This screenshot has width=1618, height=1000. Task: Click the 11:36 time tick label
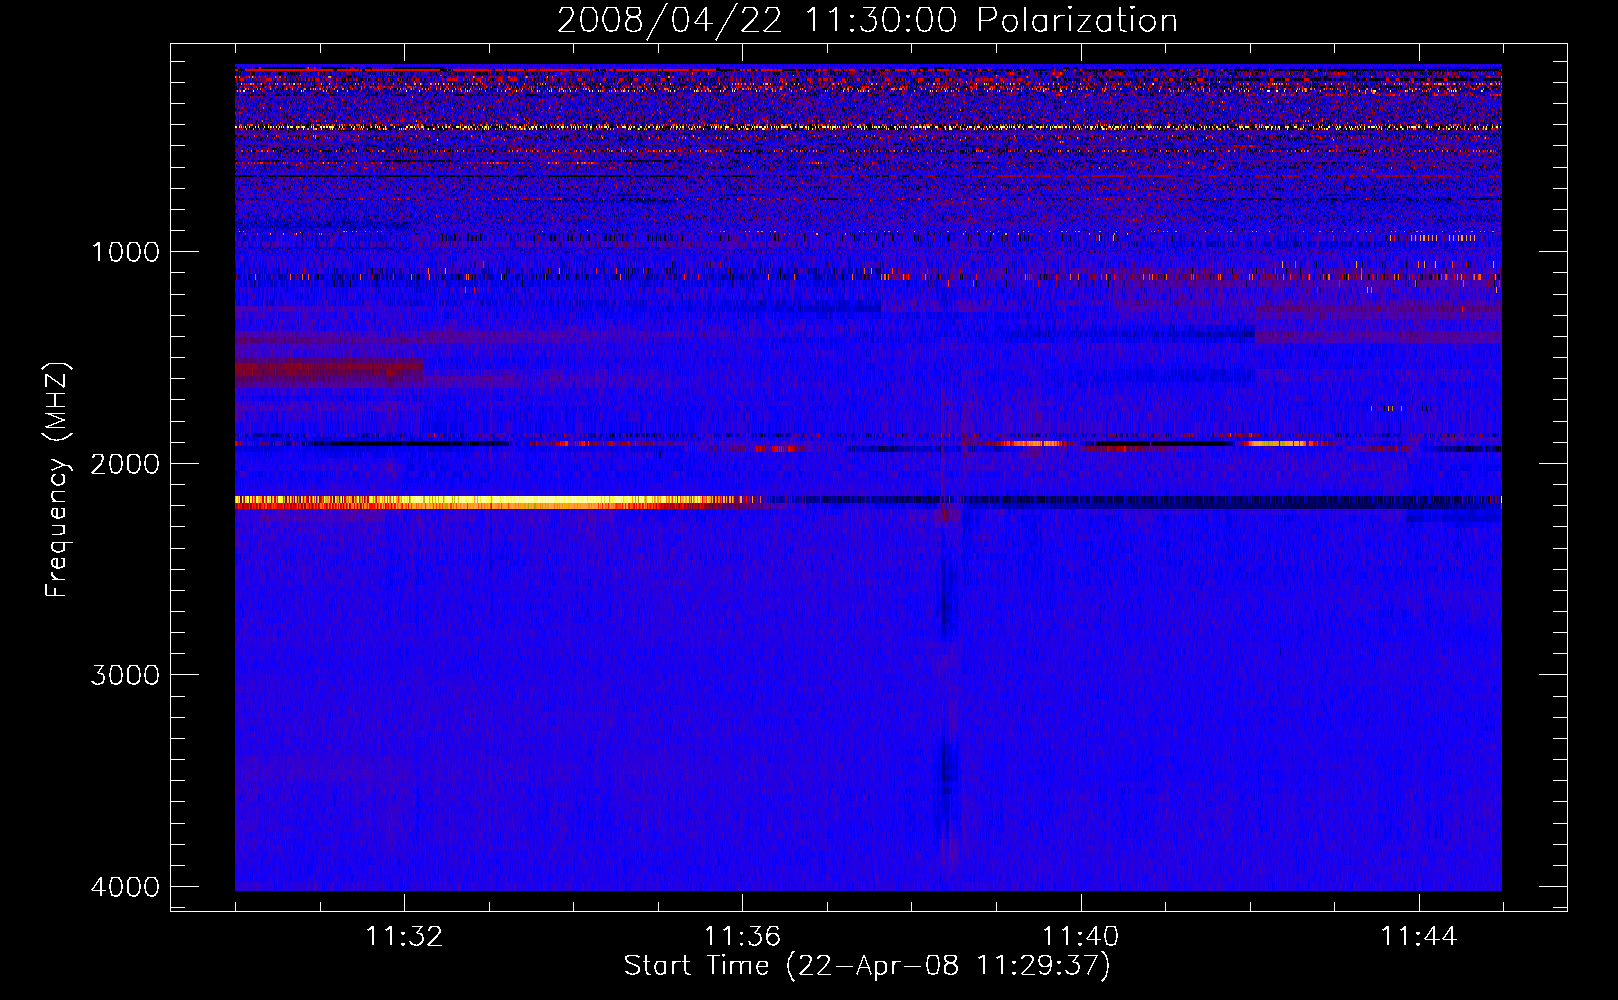(x=742, y=937)
